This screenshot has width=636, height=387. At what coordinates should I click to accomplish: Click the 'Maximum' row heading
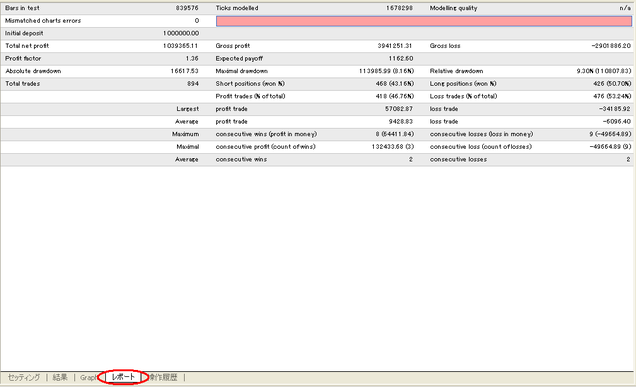(x=185, y=134)
